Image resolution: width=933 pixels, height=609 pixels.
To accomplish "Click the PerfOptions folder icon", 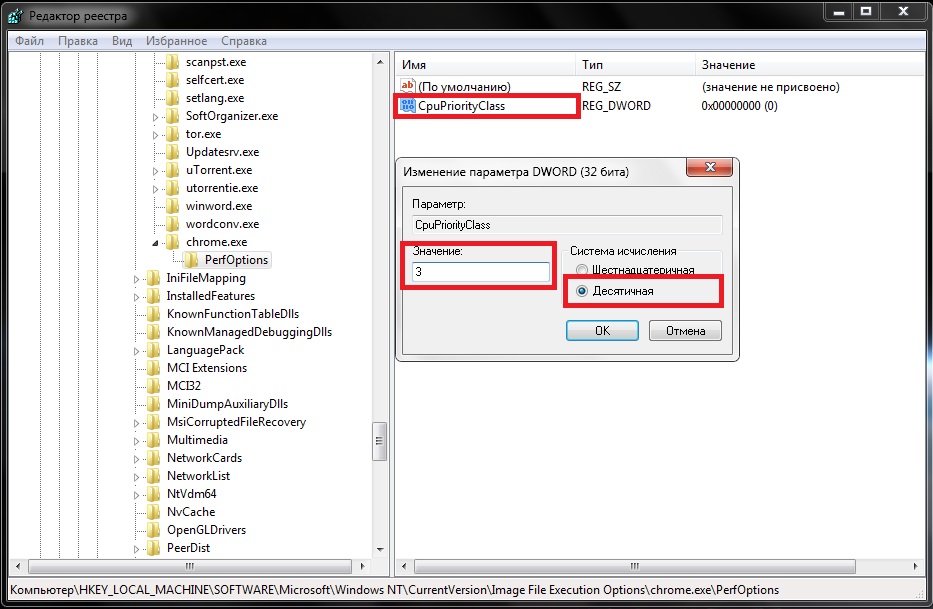I will tap(191, 260).
